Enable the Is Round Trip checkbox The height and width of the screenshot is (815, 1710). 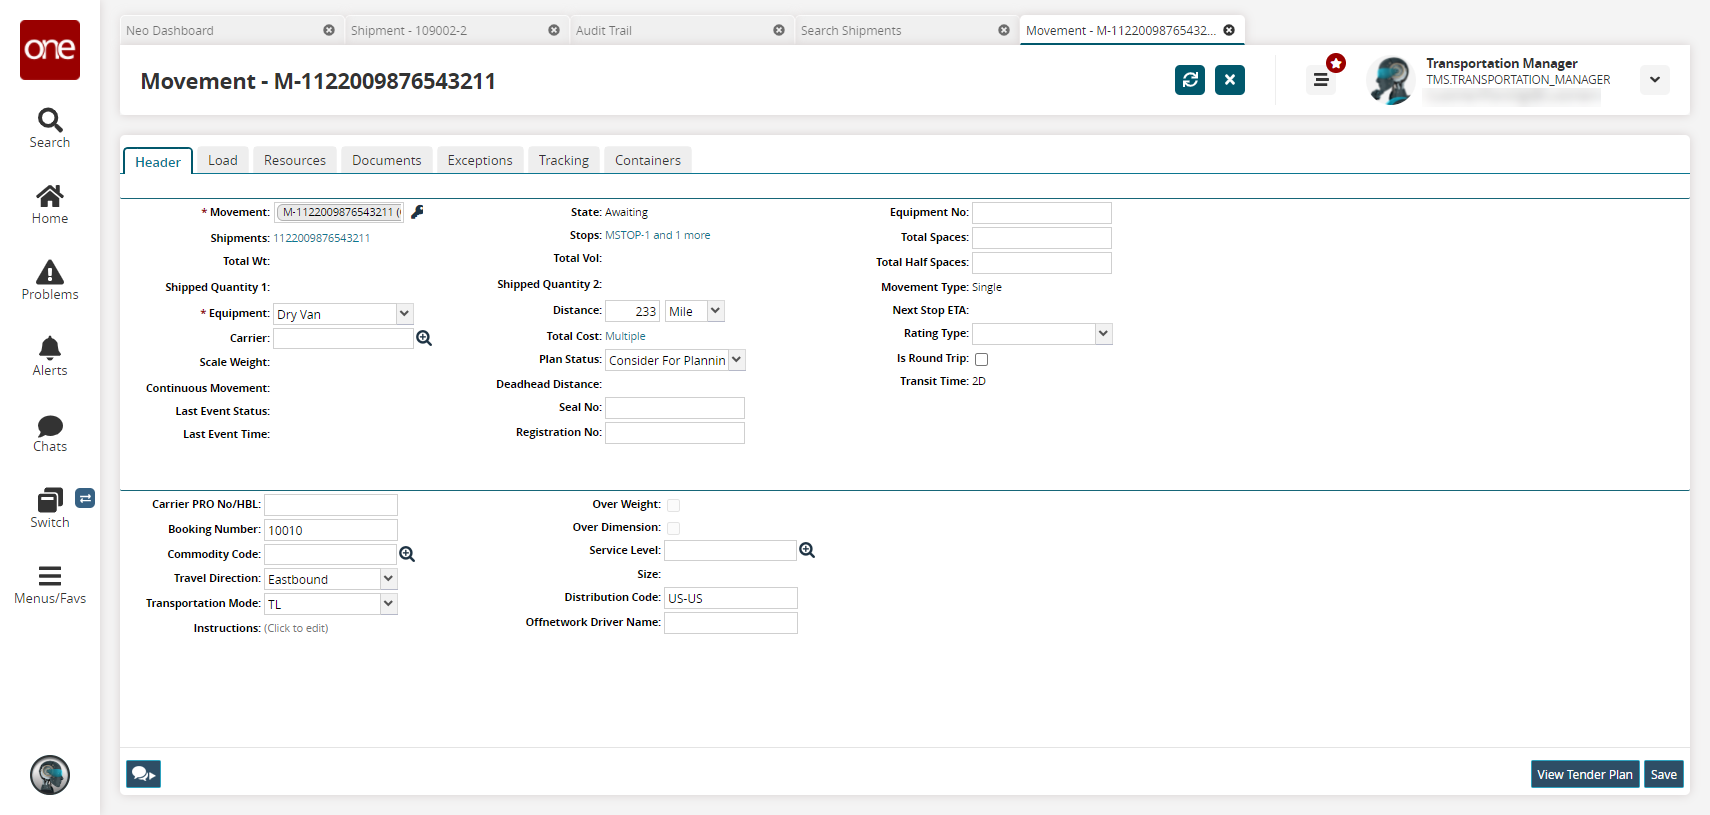(x=981, y=359)
